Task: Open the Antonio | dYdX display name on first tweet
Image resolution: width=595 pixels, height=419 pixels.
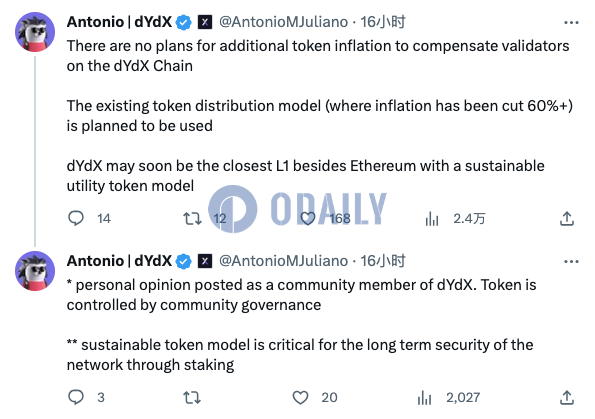Action: click(120, 22)
